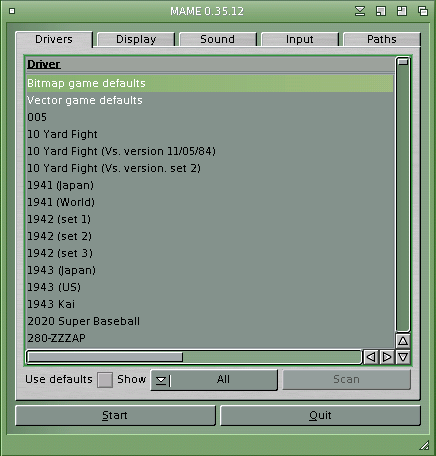Go to the Input tab
The height and width of the screenshot is (456, 436).
pyautogui.click(x=300, y=39)
